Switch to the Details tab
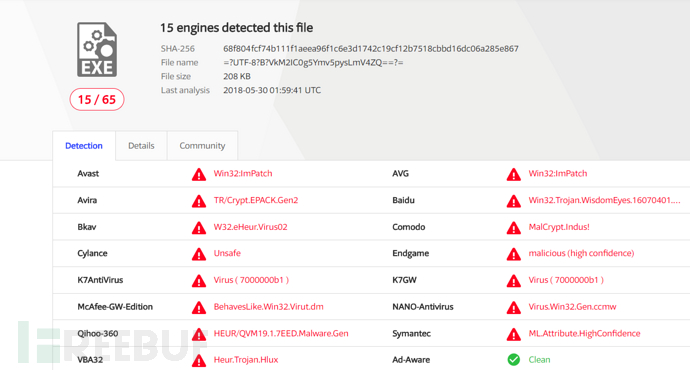 coord(141,146)
